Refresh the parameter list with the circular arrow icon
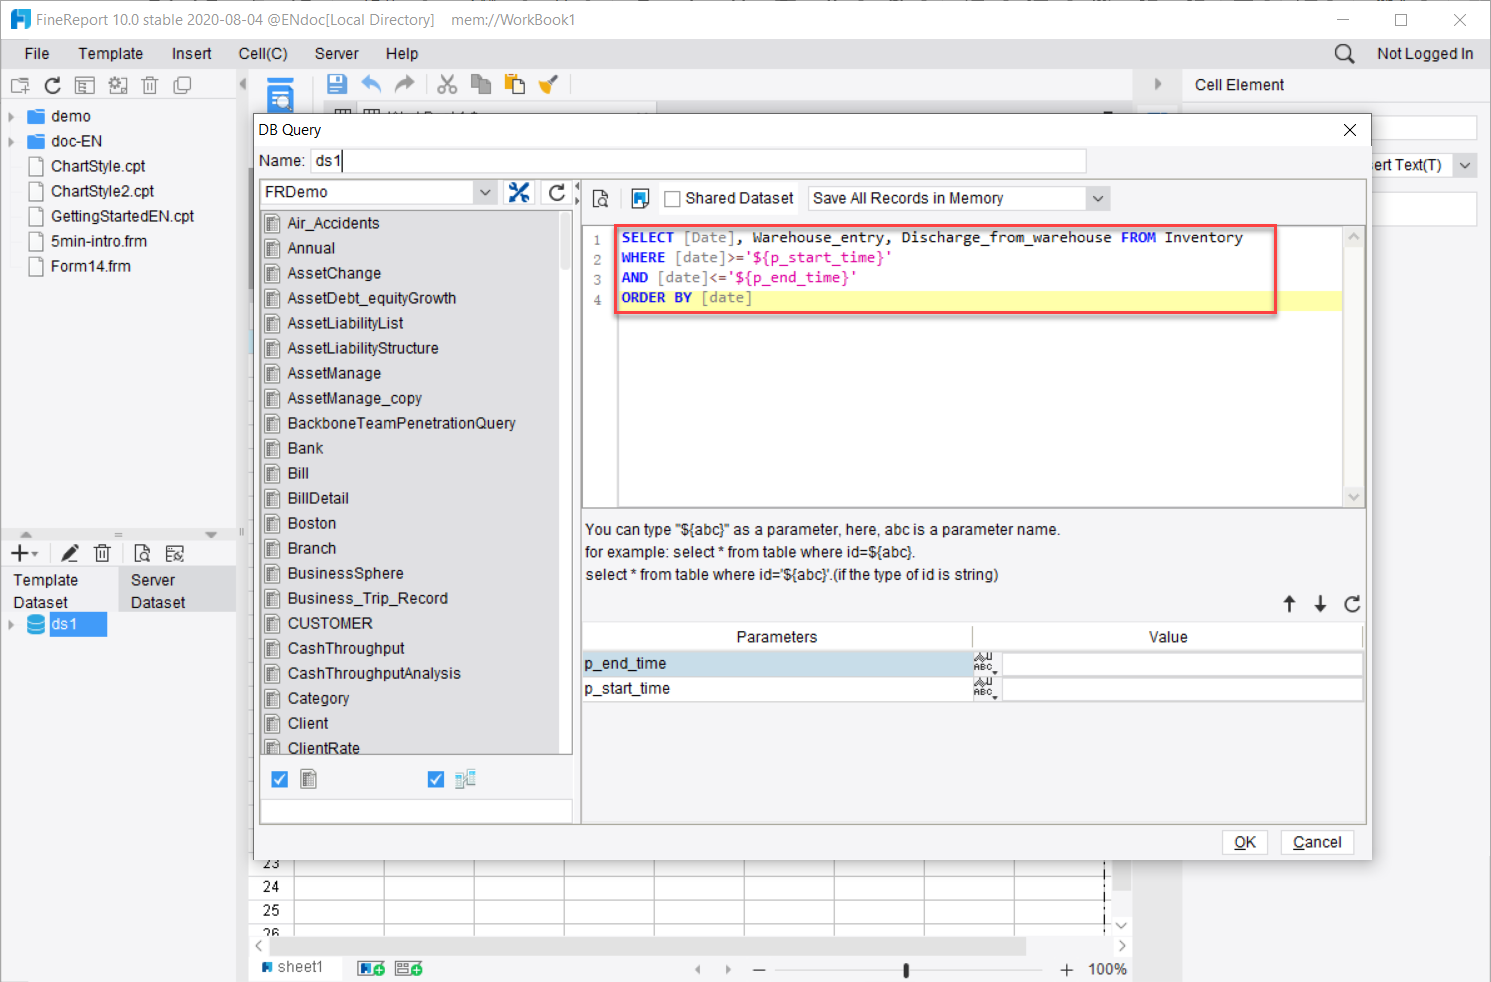This screenshot has width=1491, height=982. point(1352,604)
